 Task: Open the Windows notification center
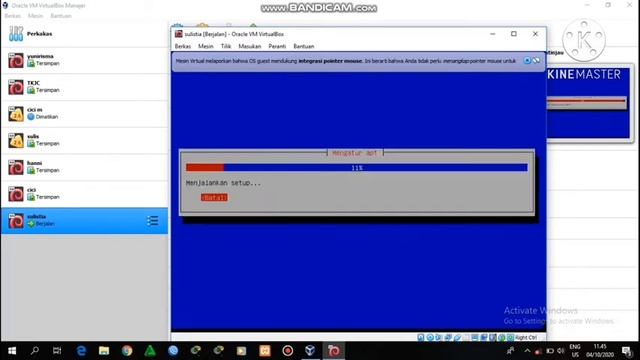coord(627,351)
